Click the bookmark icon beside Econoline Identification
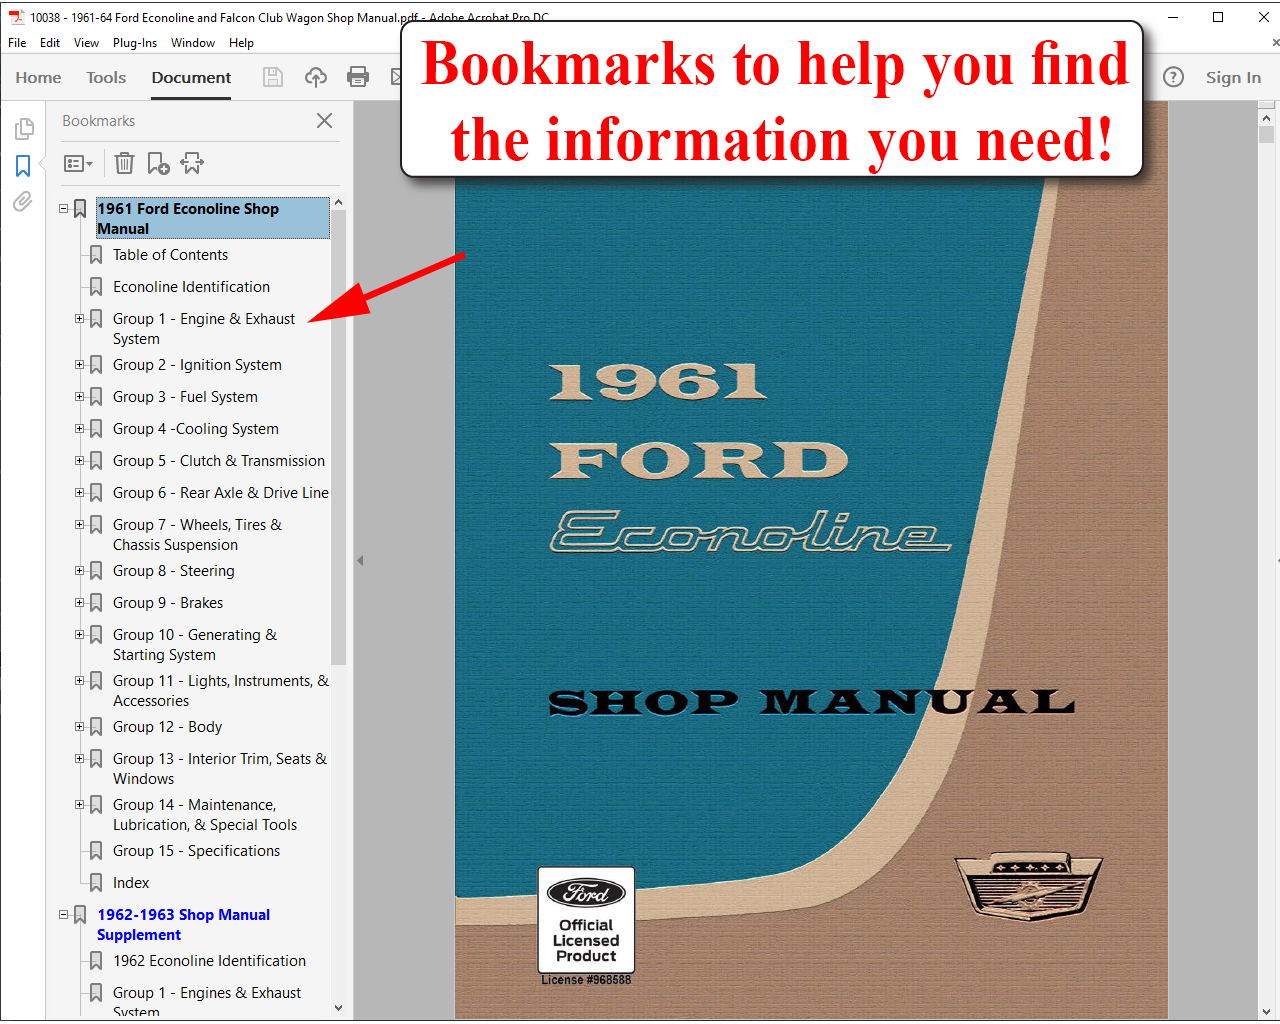Screen dimensions: 1280x1024 pos(96,287)
